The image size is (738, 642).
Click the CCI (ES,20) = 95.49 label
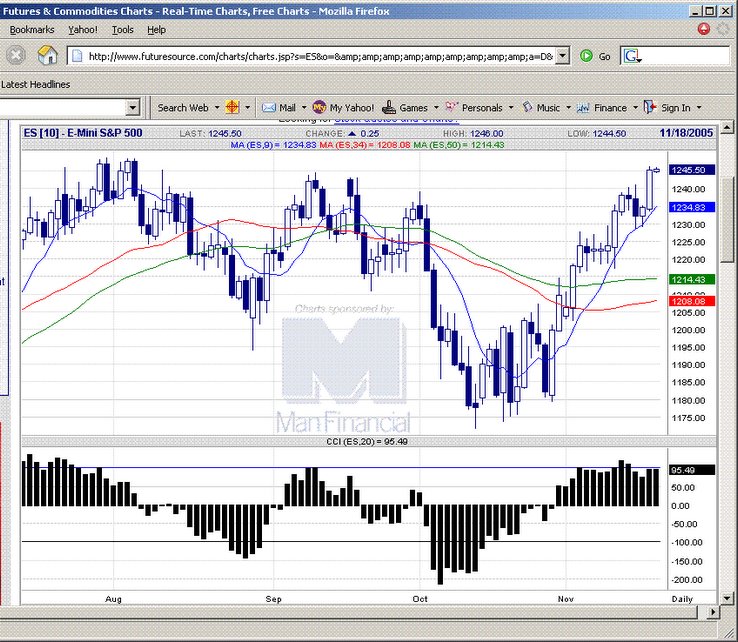(367, 441)
